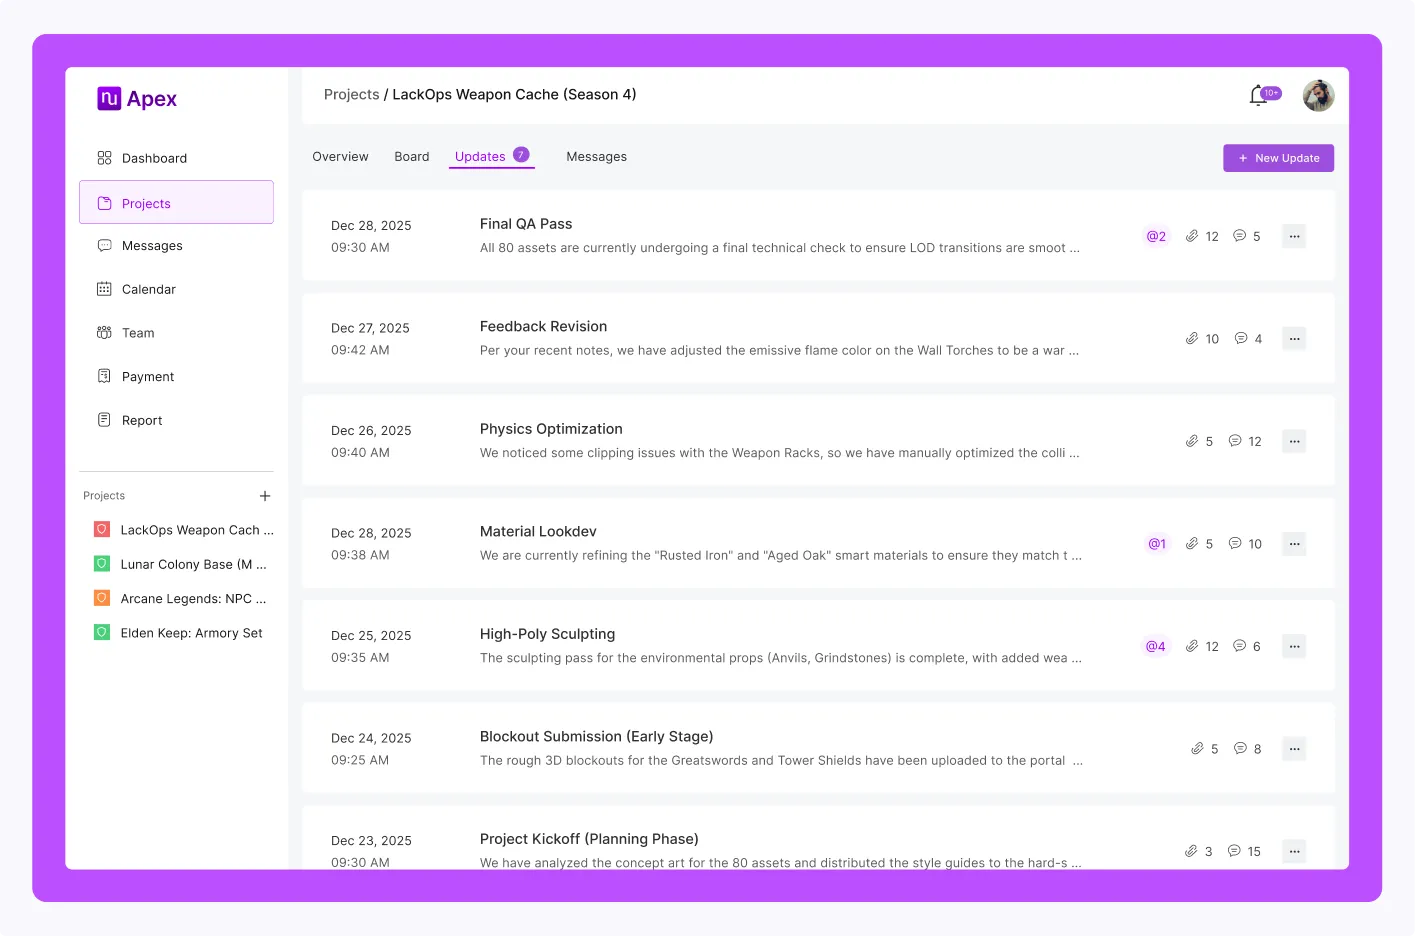The image size is (1415, 936).
Task: Select Lunar Colony Base project in sidebar
Action: [x=193, y=565]
